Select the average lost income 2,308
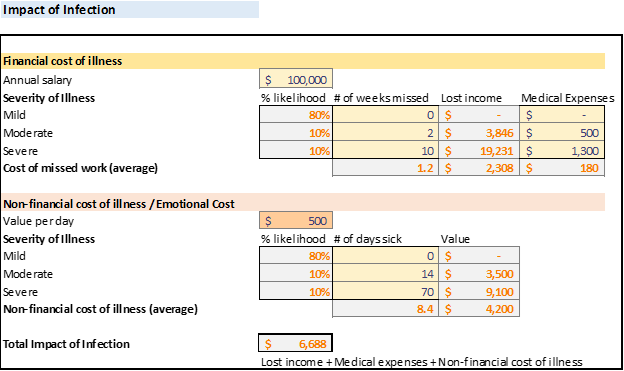 click(479, 168)
